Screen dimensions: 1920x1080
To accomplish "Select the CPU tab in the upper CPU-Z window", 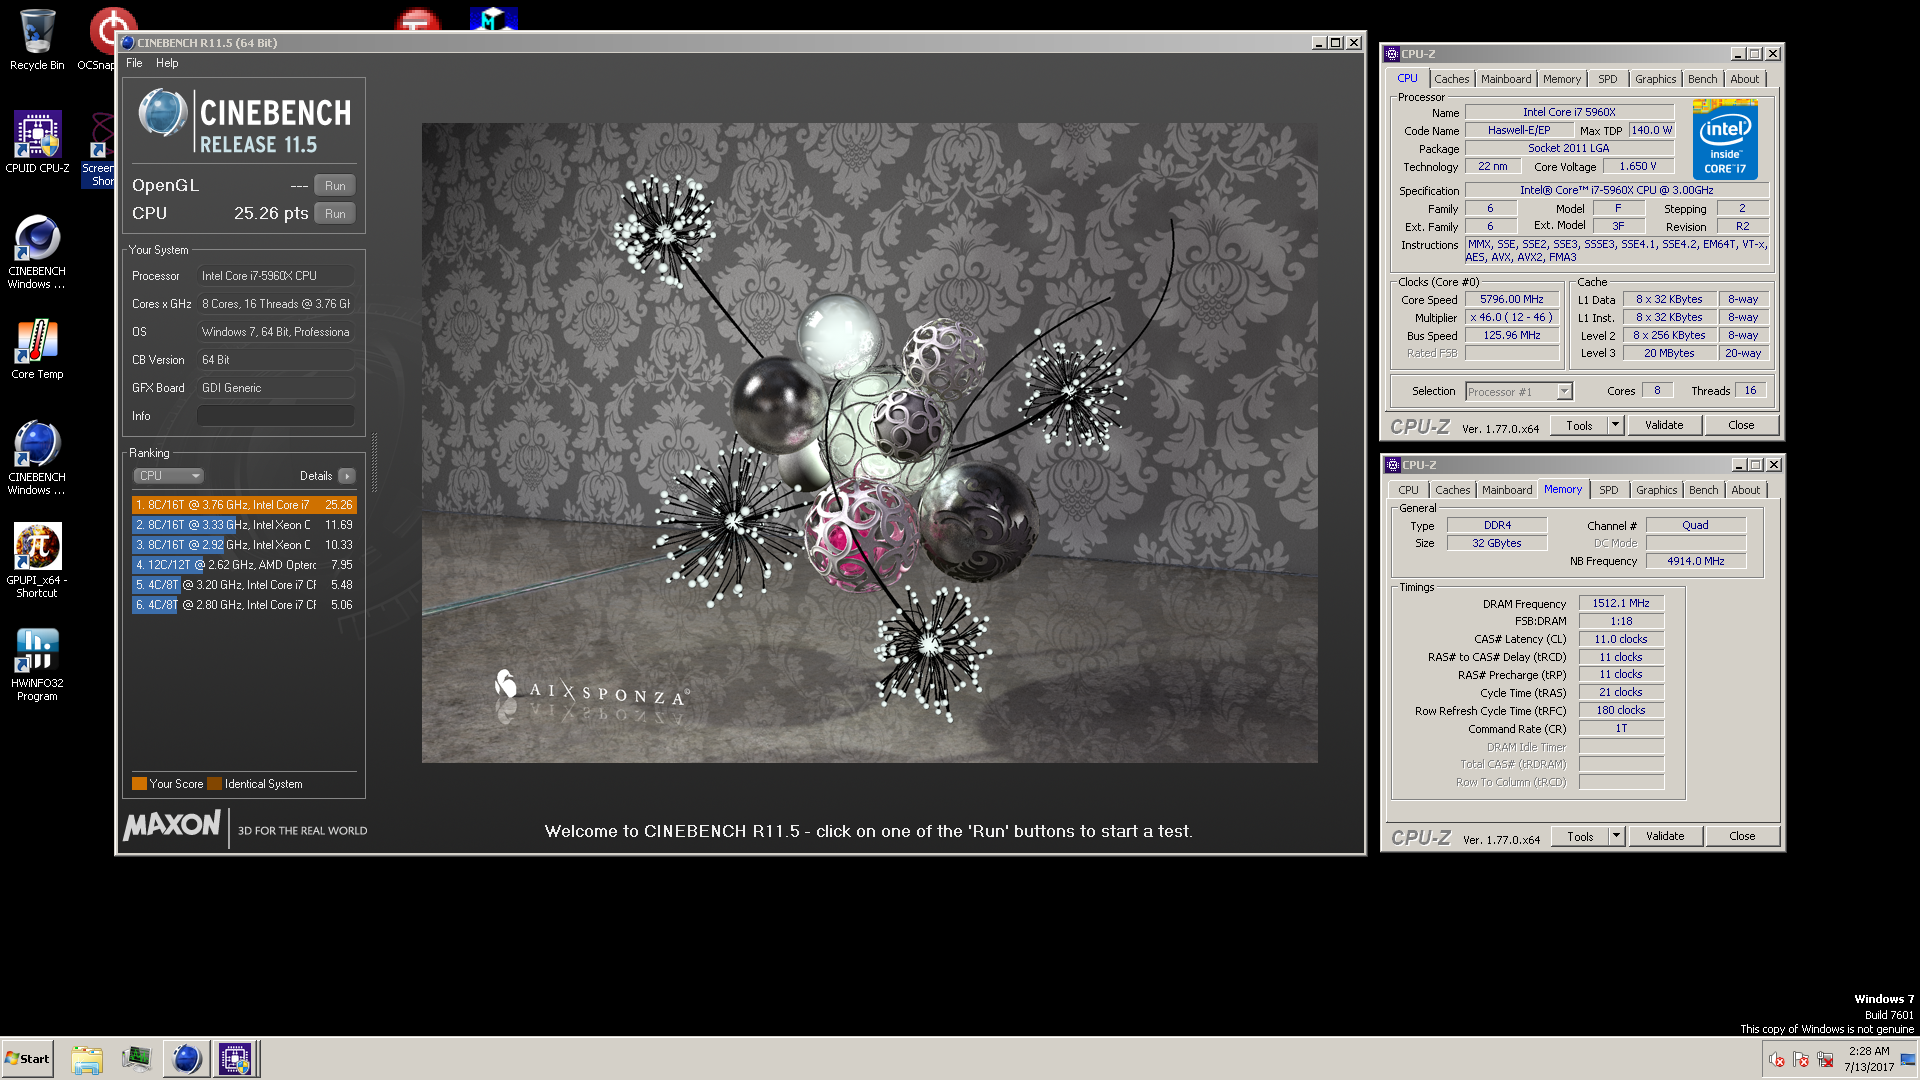I will (x=1407, y=78).
